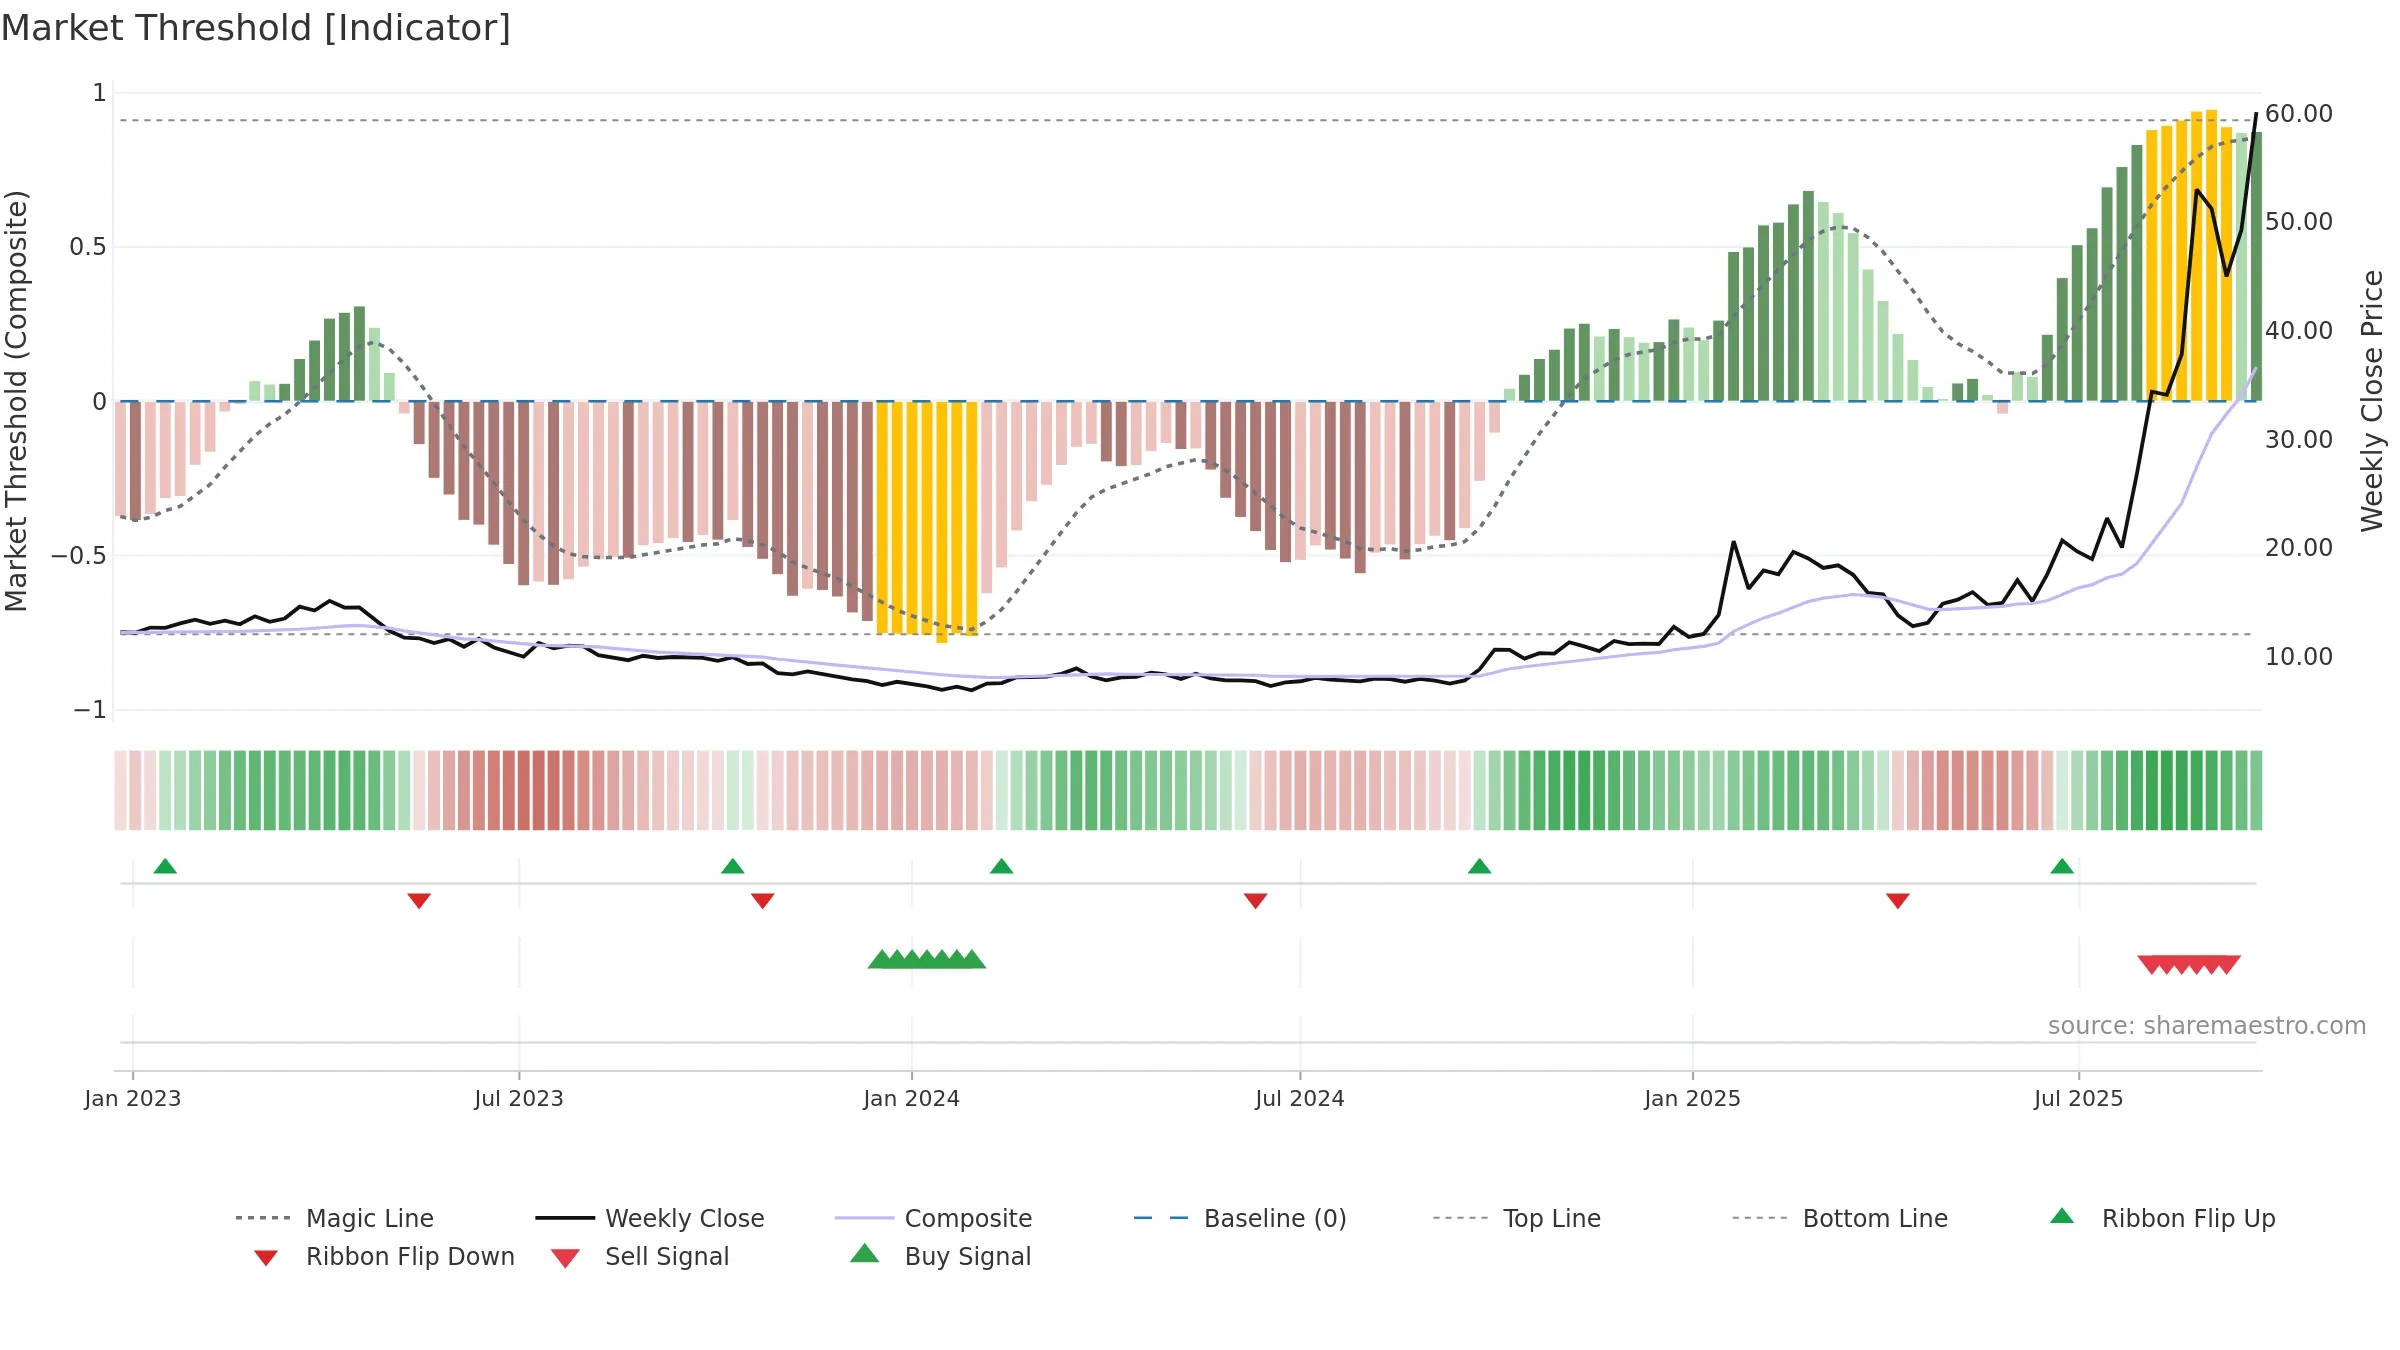Click the first green flip-up marker near Jan 2023

165,866
